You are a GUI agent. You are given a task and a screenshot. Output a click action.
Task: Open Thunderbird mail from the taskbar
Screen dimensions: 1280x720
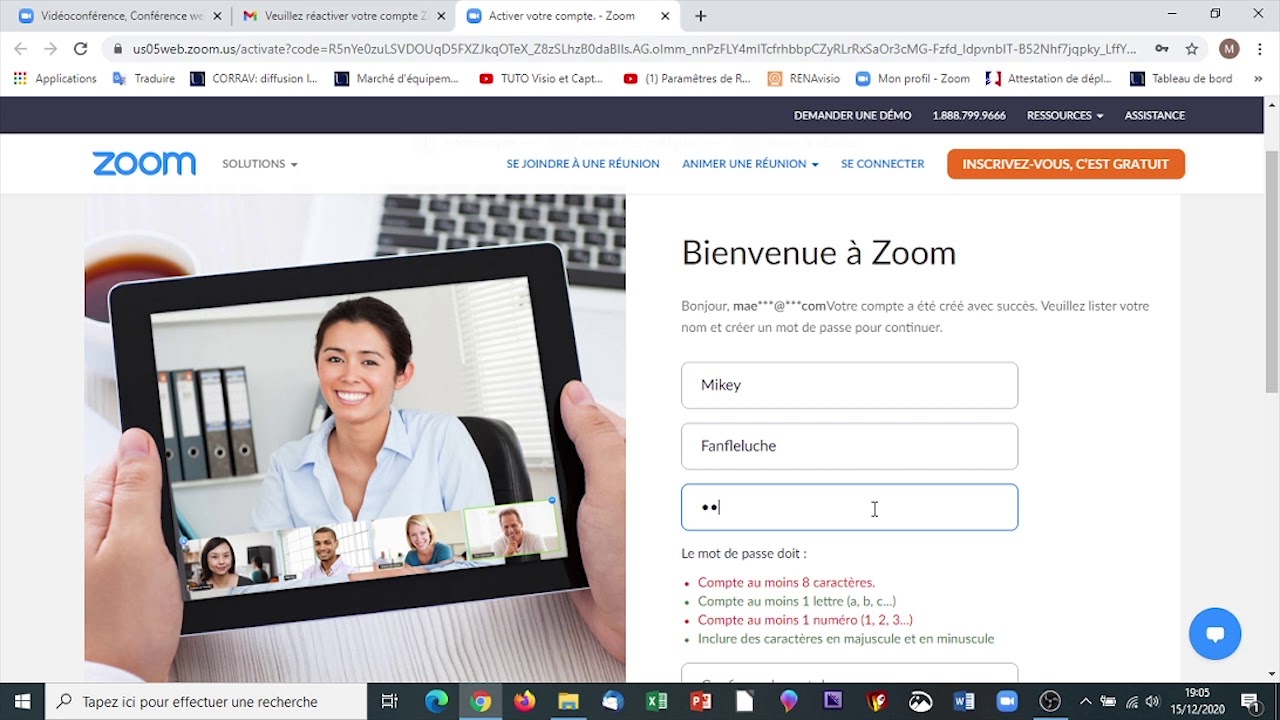point(613,701)
